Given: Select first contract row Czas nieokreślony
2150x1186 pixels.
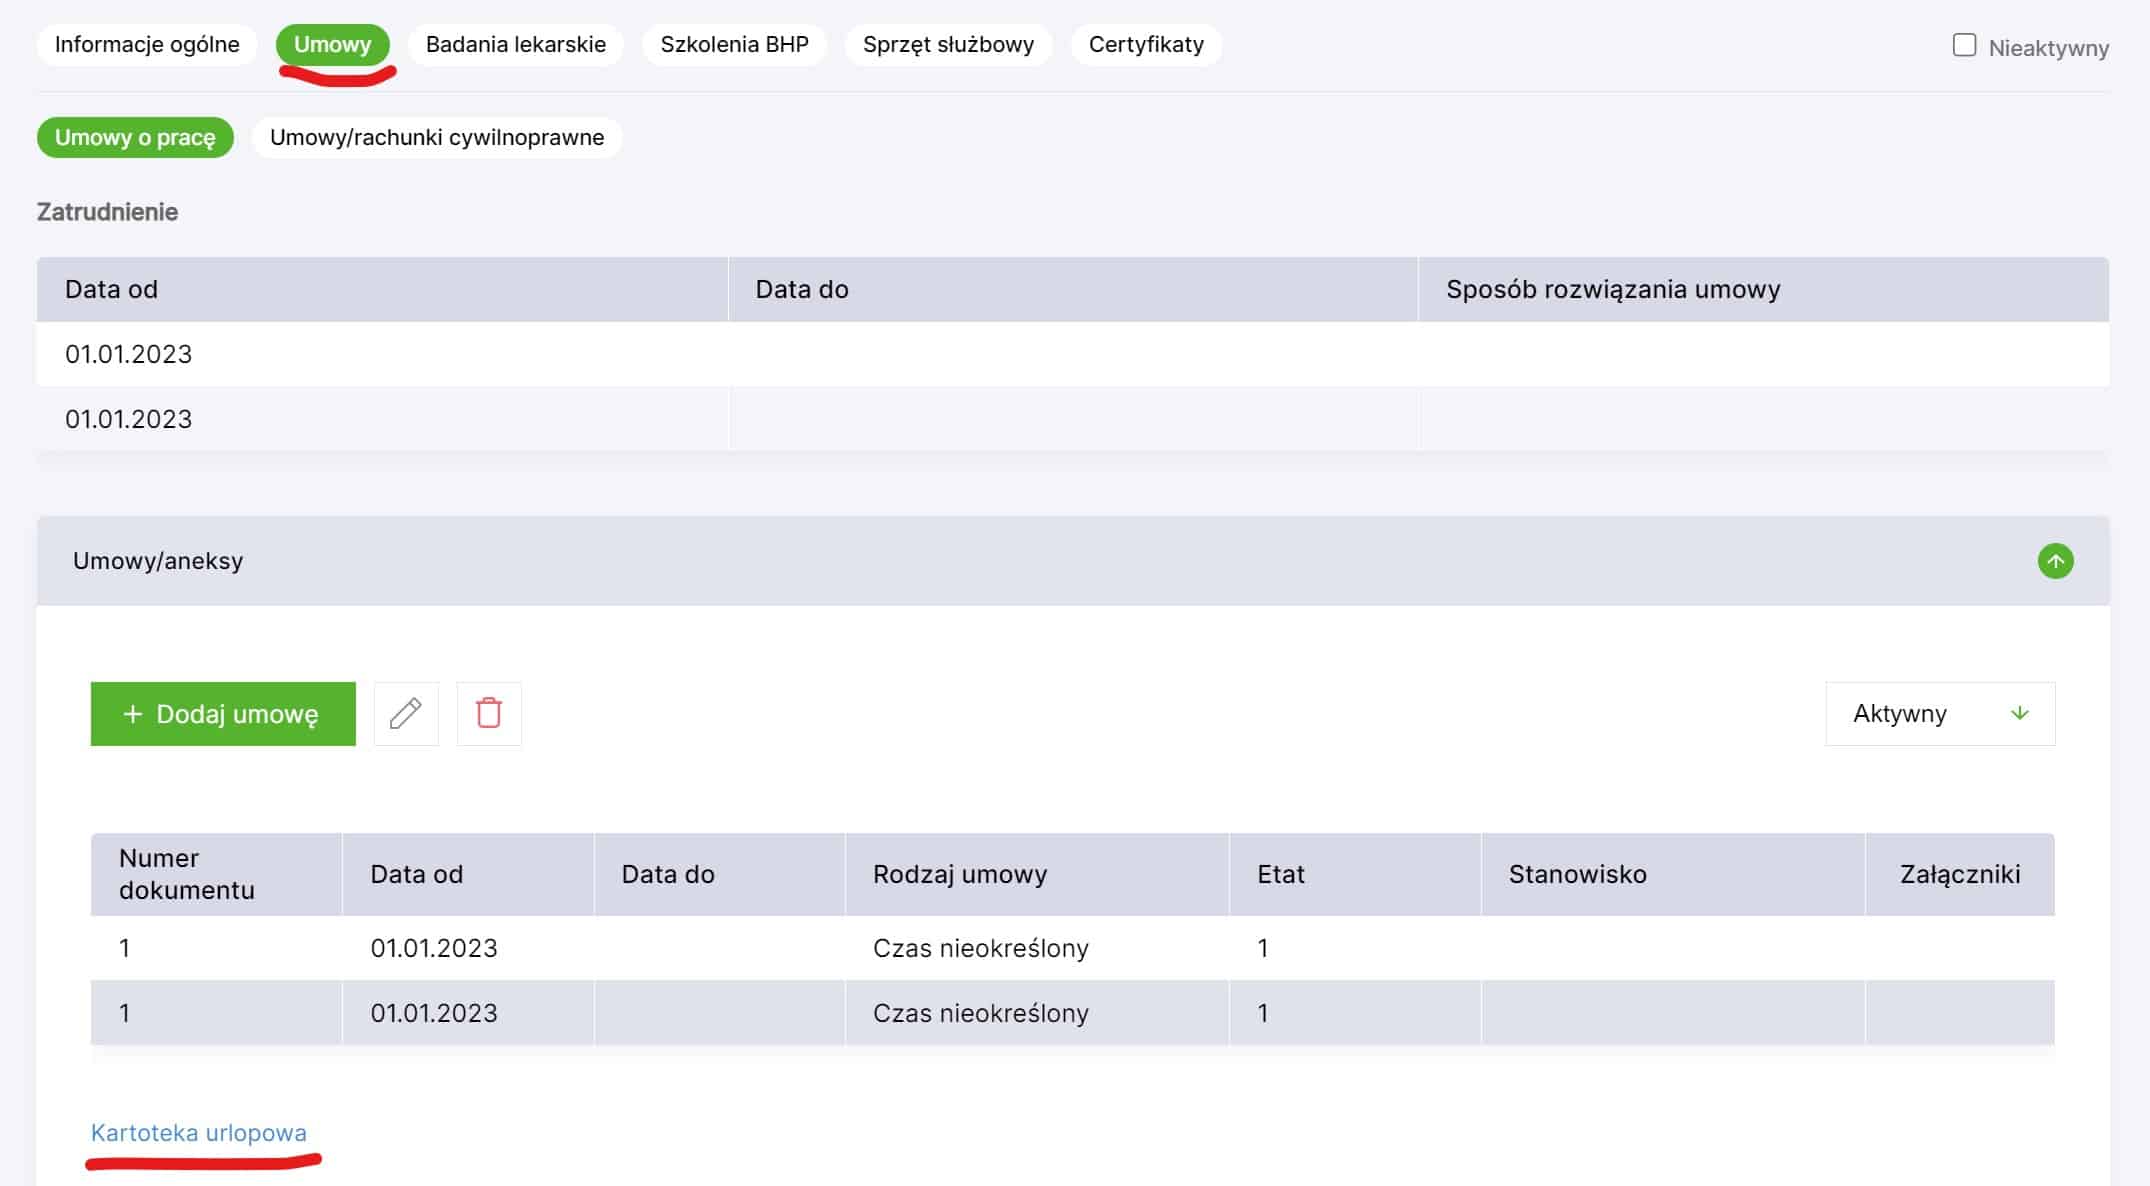Looking at the screenshot, I should click(1073, 948).
